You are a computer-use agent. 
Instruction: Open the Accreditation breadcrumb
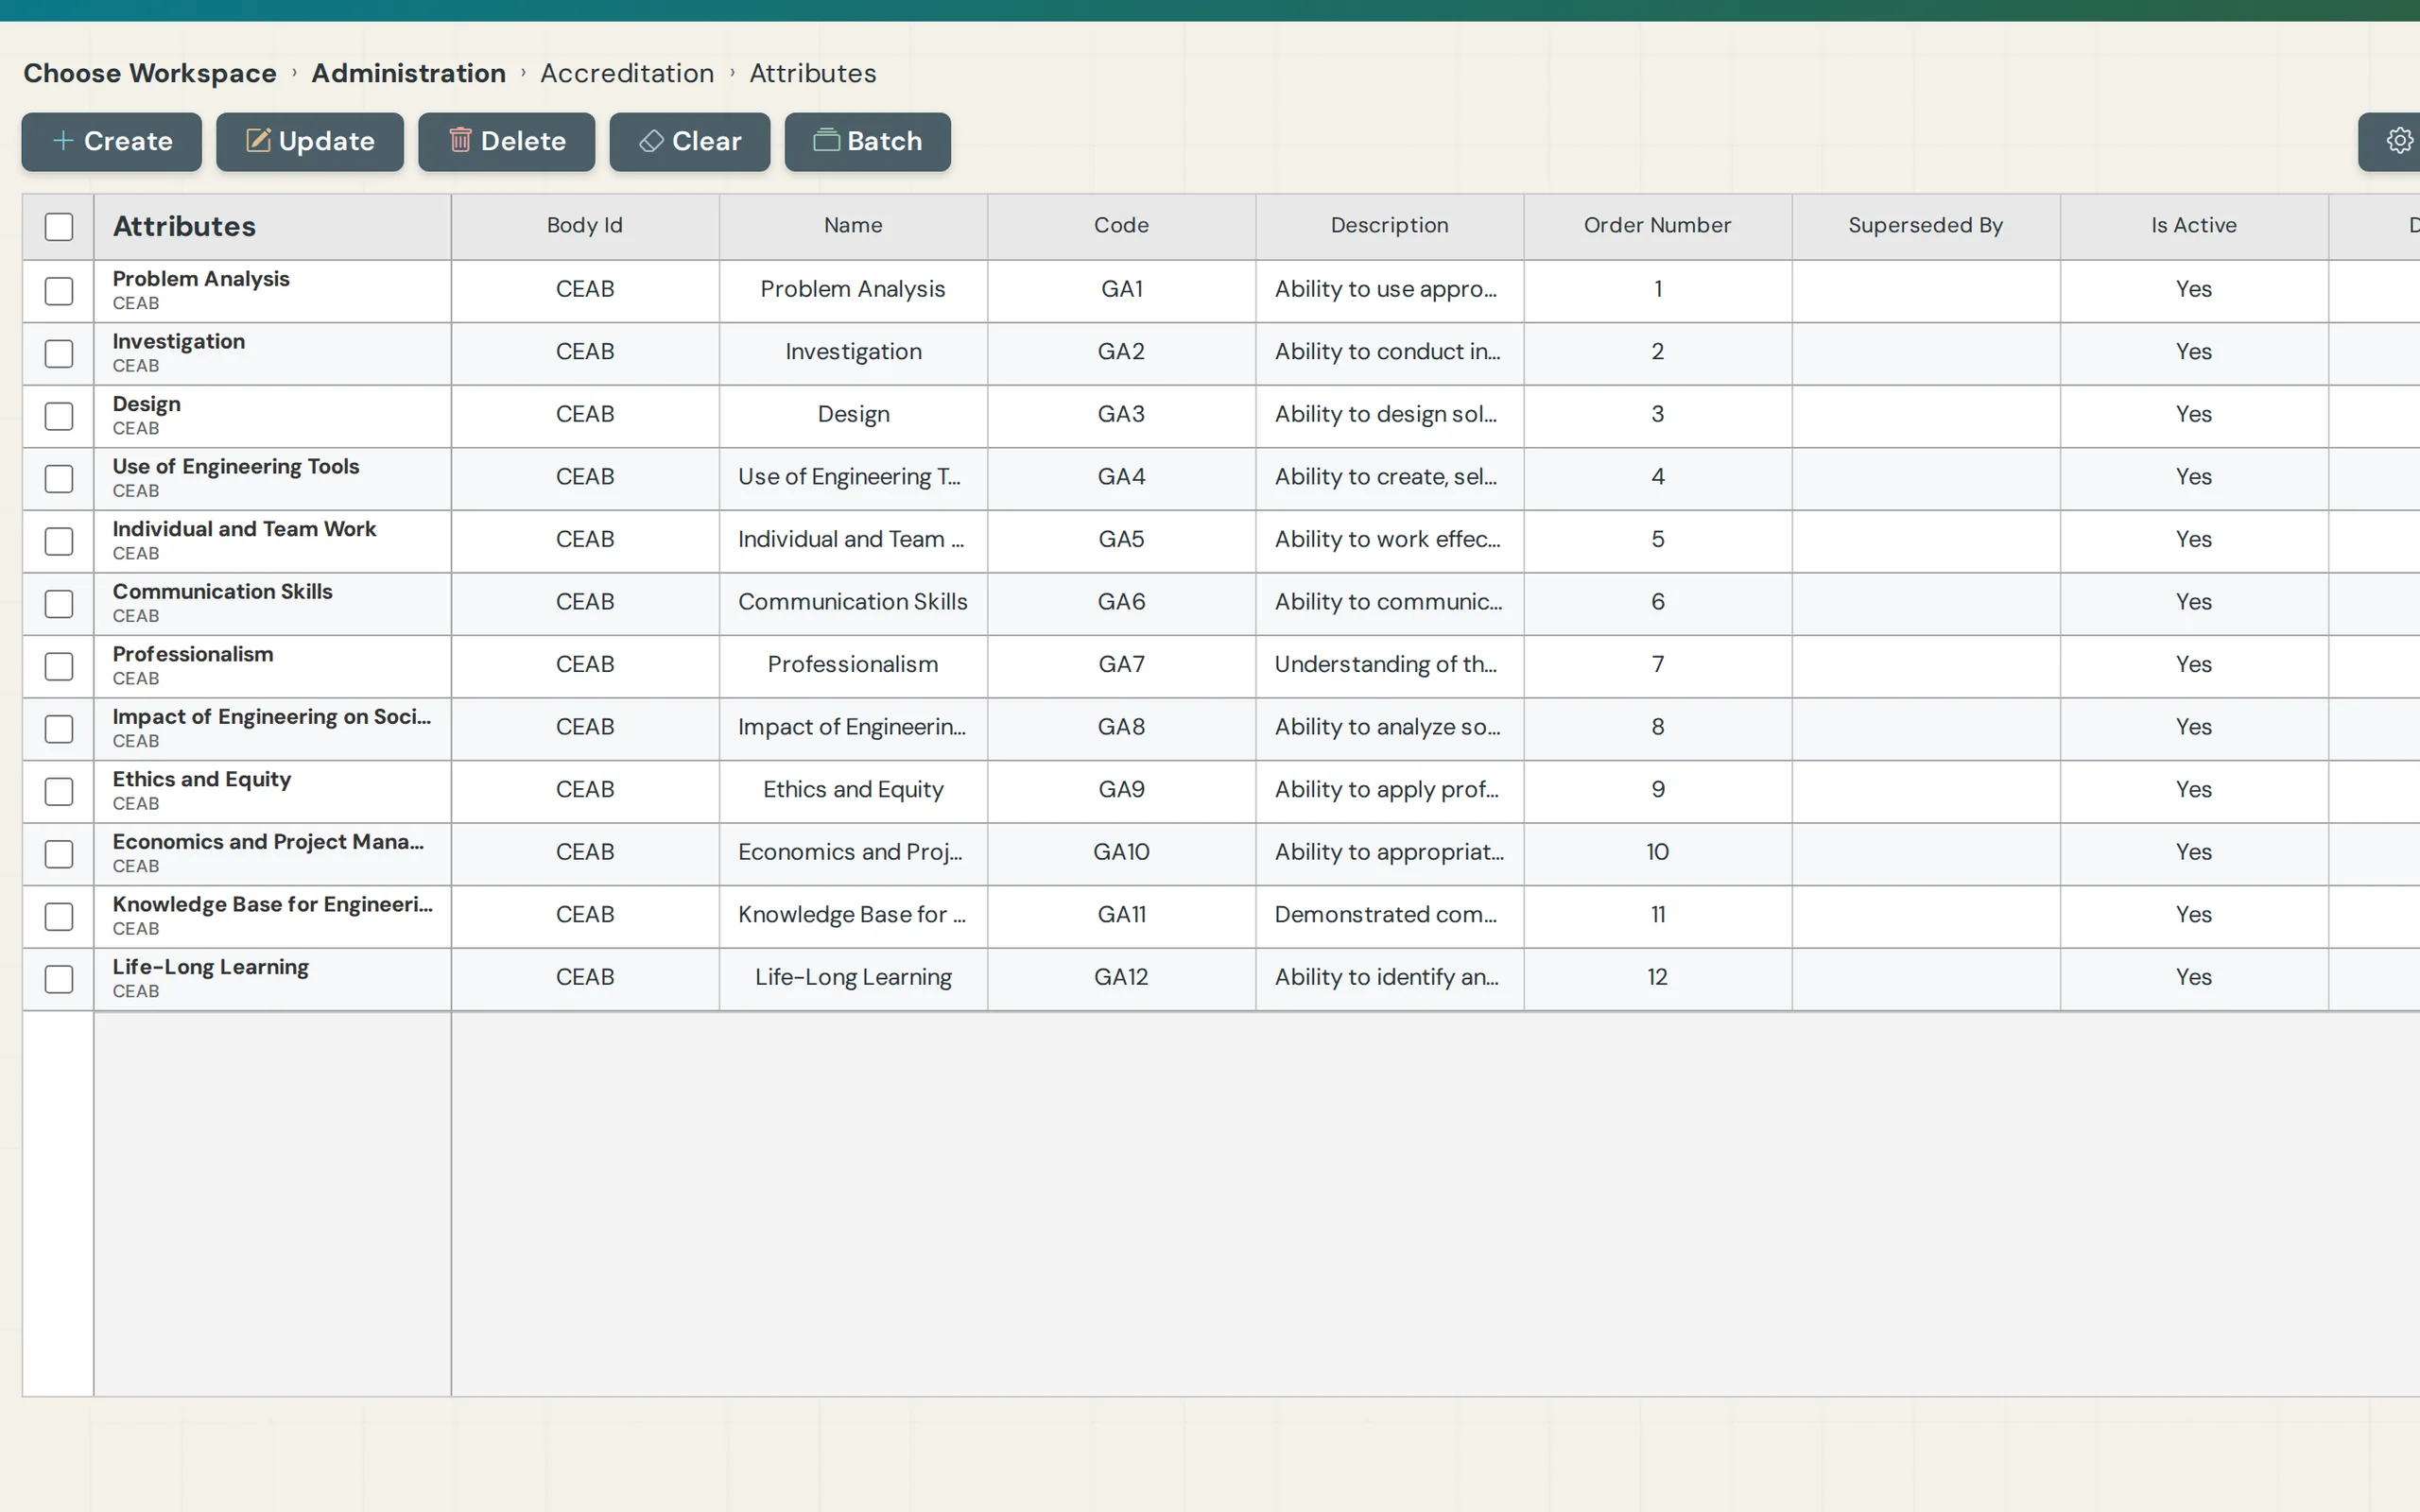click(x=627, y=73)
